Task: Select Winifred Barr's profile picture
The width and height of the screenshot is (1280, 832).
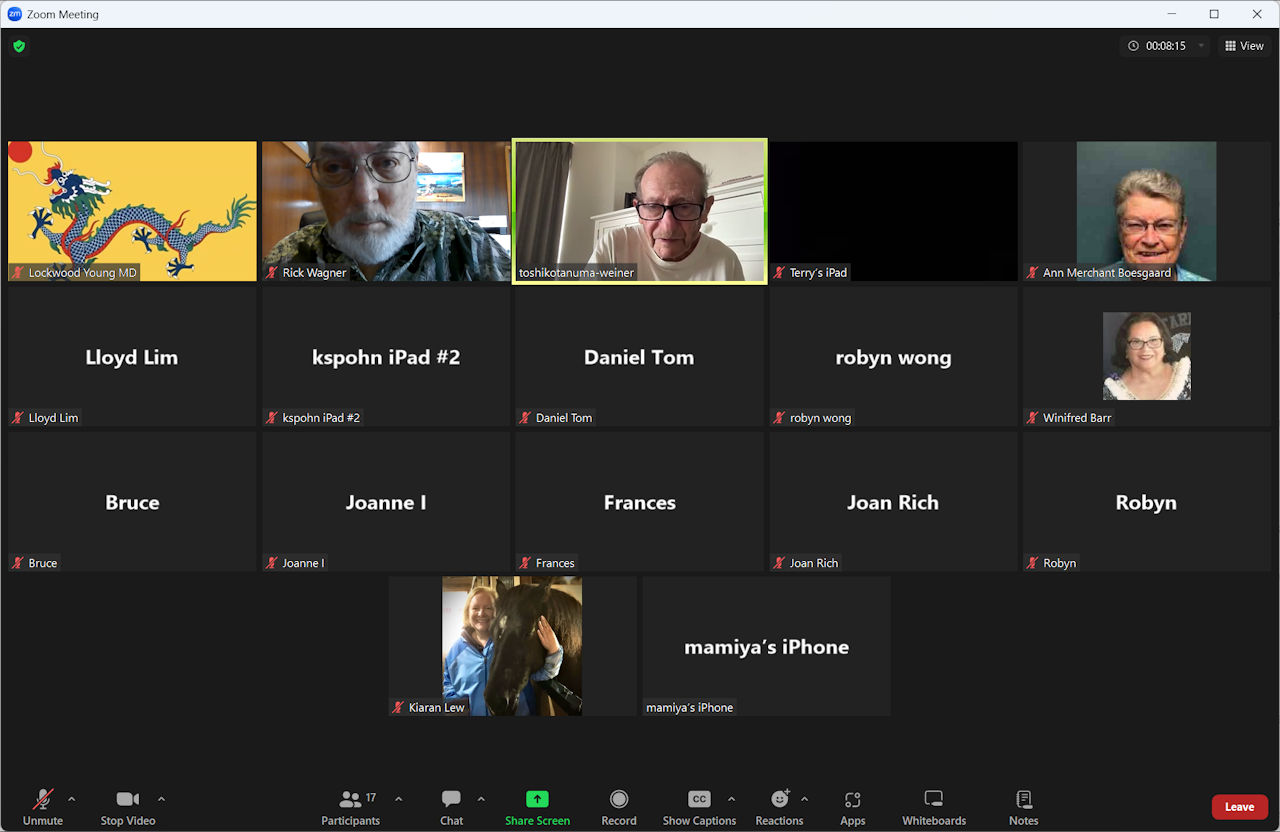Action: point(1146,356)
